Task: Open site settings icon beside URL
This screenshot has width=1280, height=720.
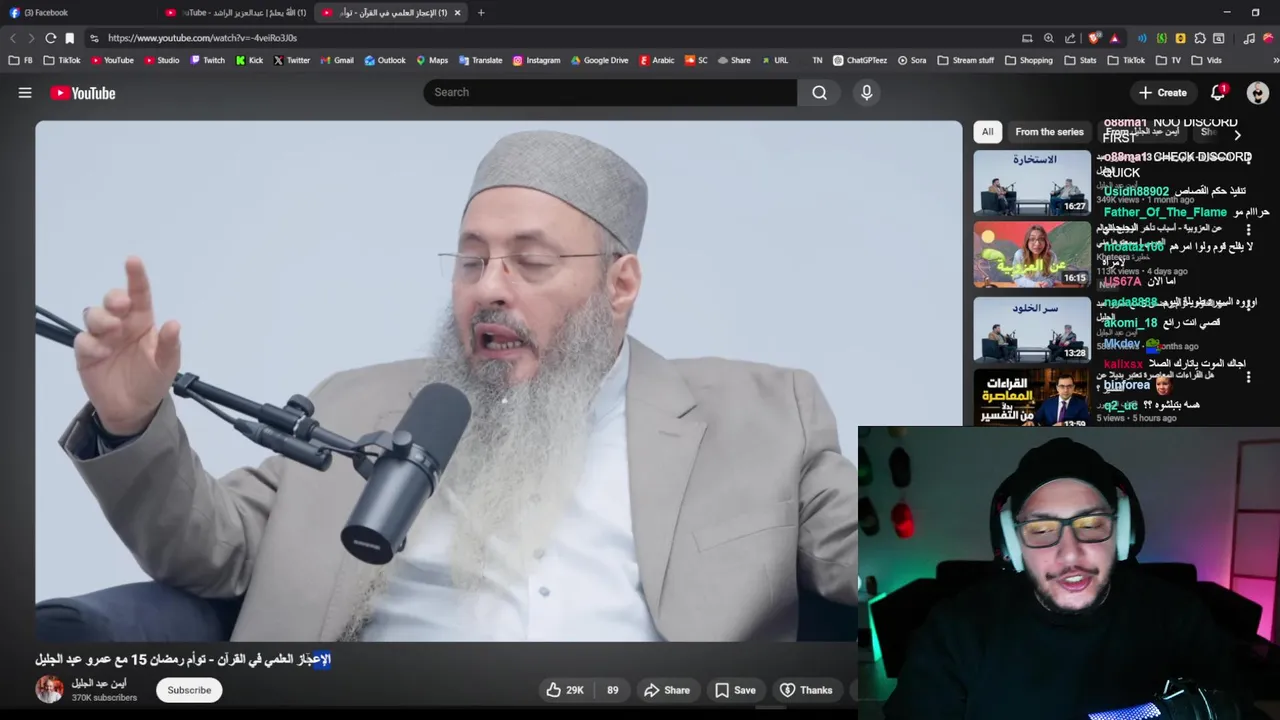Action: click(x=94, y=38)
